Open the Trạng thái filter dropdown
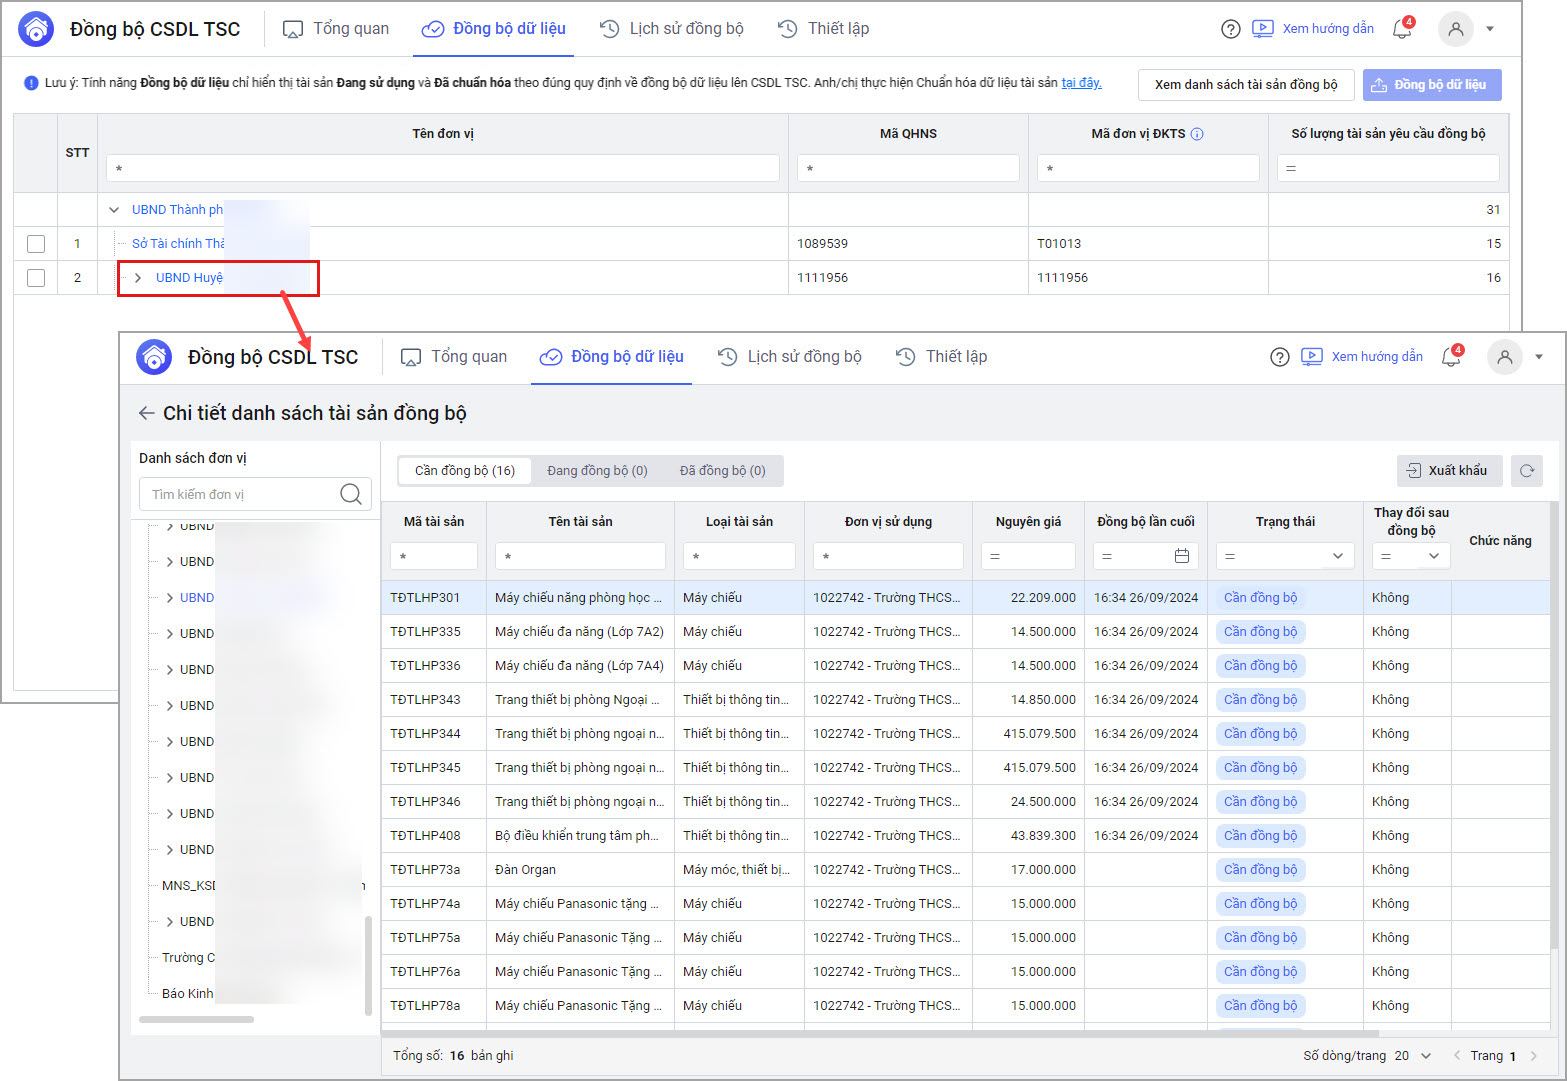 pyautogui.click(x=1337, y=556)
